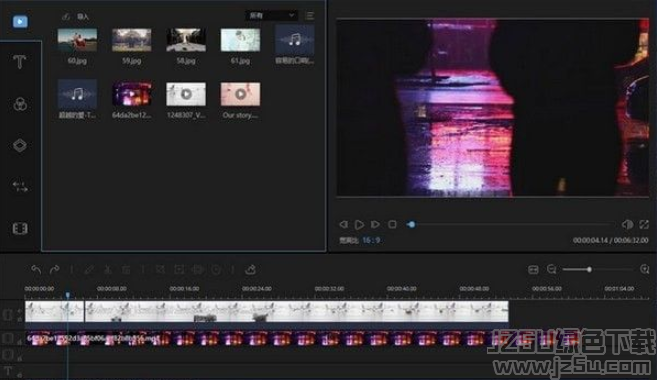This screenshot has width=657, height=380.
Task: Select the audio file in the second media row
Action: coord(77,94)
